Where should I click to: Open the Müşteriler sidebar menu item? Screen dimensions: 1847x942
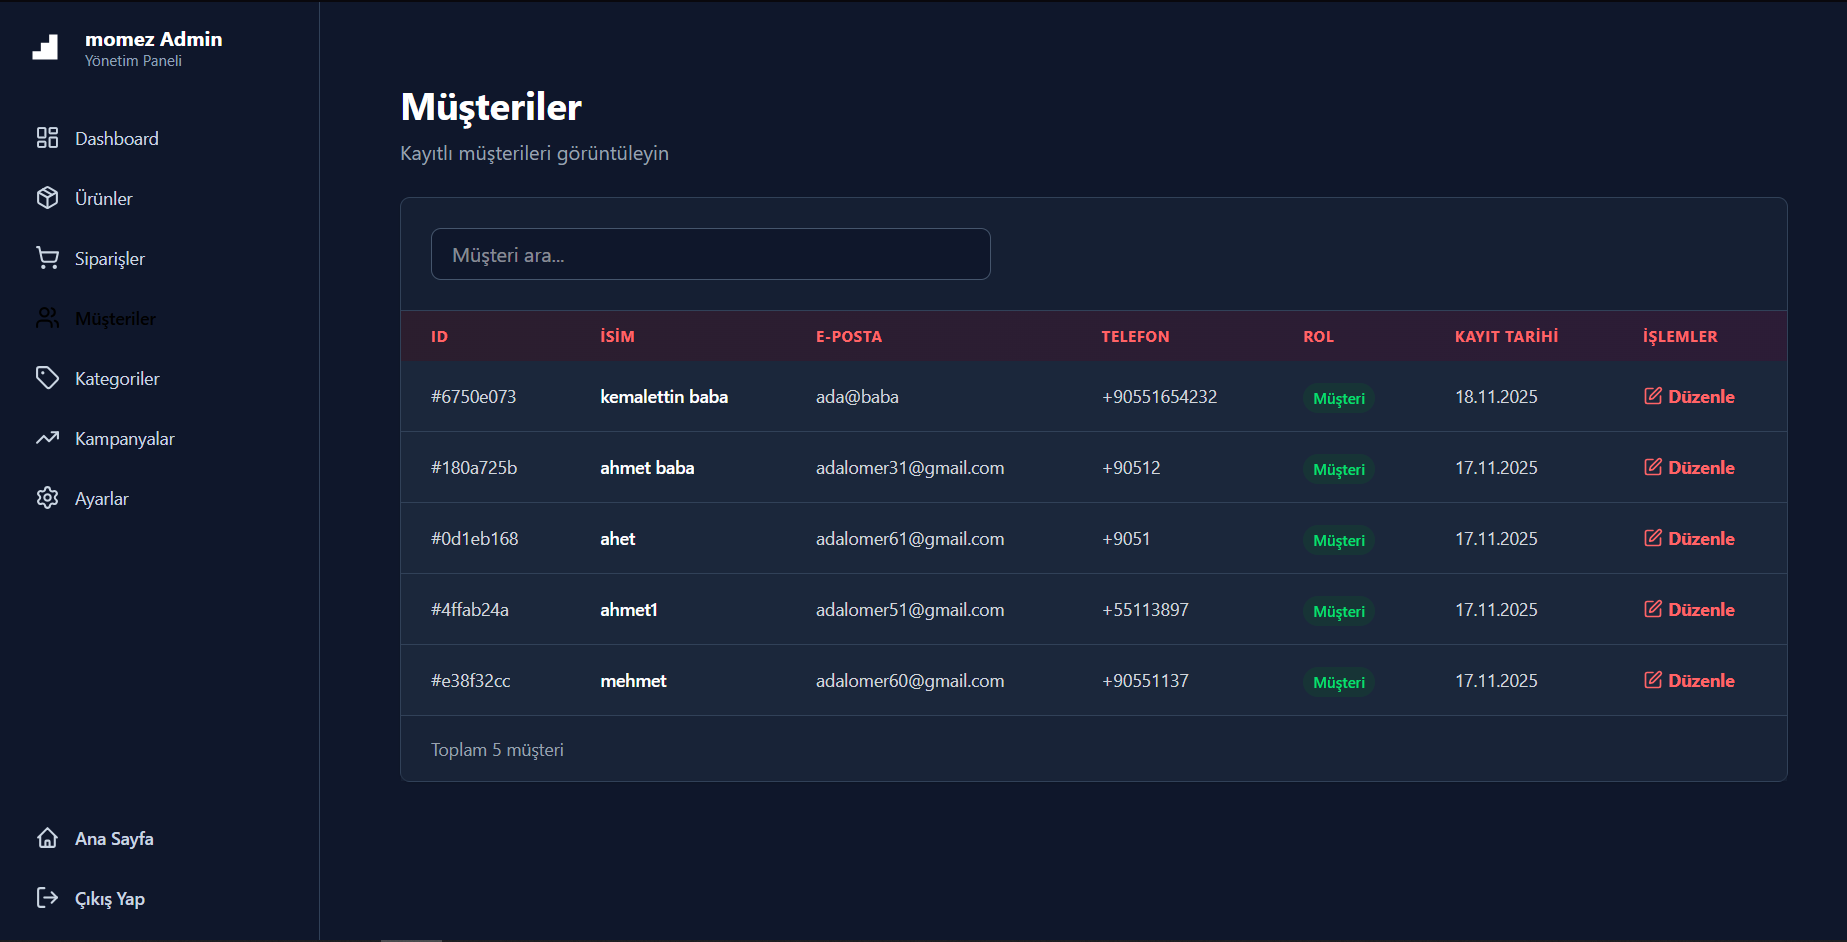click(115, 319)
